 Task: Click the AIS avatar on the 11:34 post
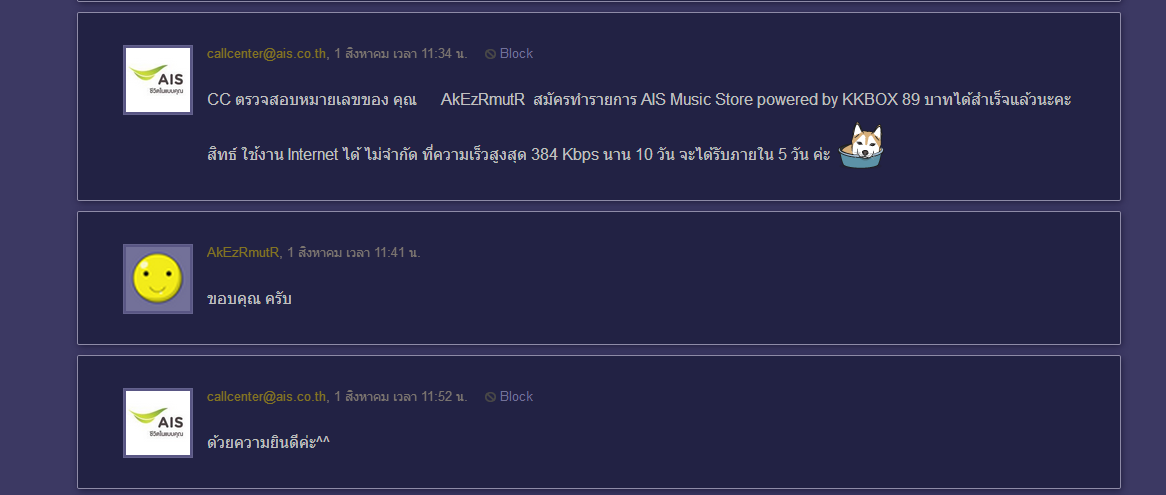tap(158, 80)
